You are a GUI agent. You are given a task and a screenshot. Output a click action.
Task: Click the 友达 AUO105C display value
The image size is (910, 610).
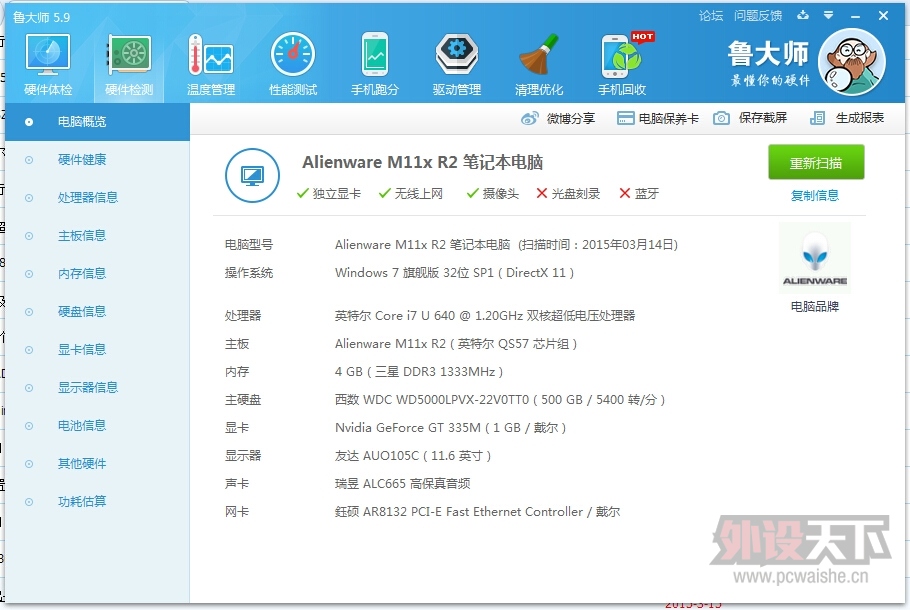[413, 456]
